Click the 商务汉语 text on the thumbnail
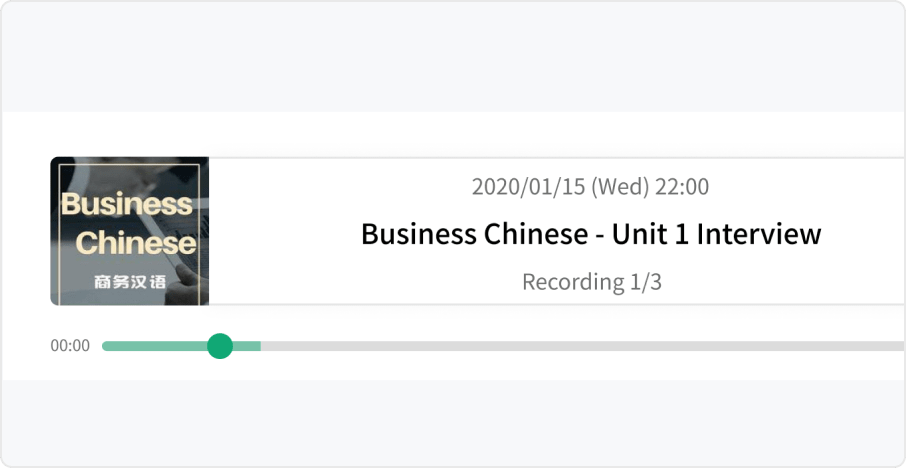907x468 pixels. (x=130, y=282)
